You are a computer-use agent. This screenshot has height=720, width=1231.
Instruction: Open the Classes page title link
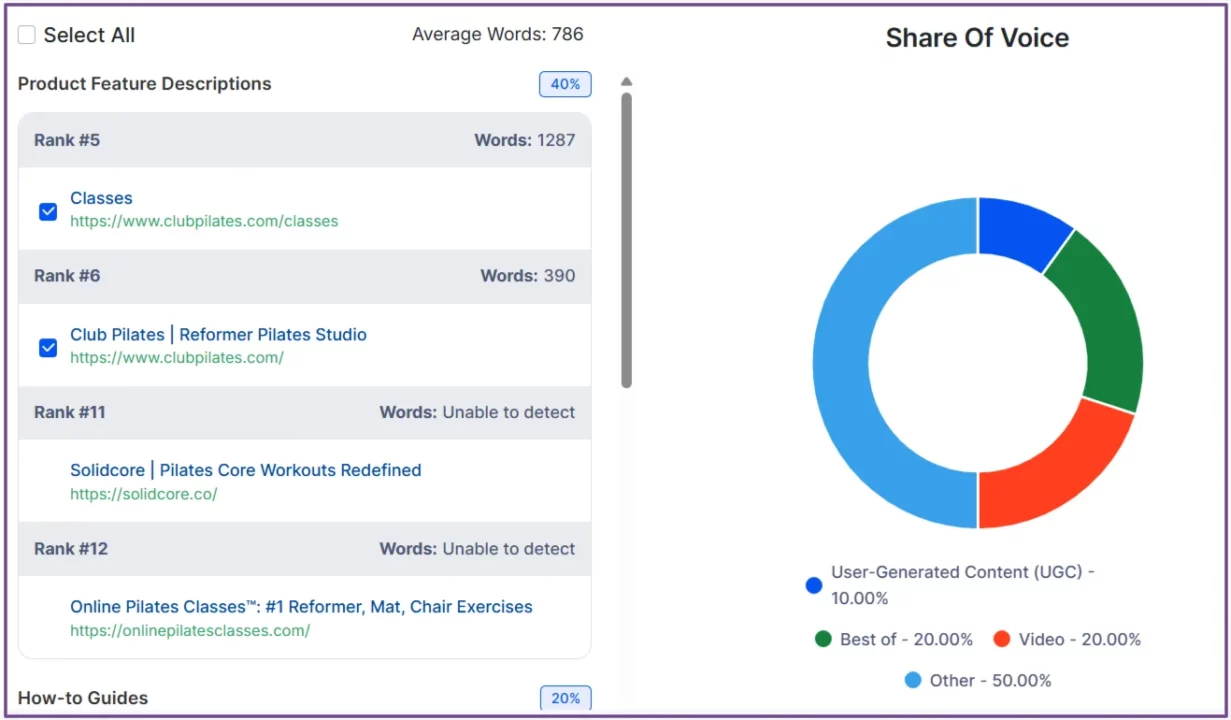point(101,198)
